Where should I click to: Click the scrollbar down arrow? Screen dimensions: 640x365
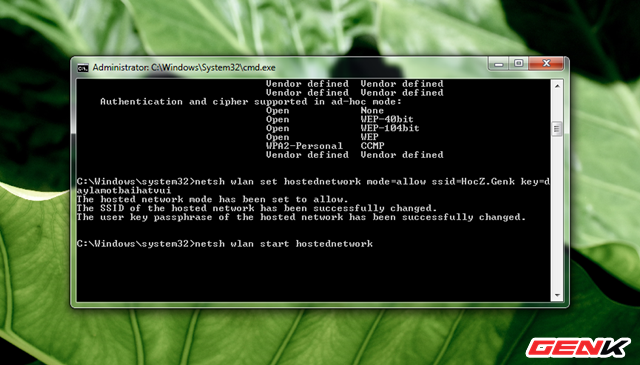tap(557, 295)
